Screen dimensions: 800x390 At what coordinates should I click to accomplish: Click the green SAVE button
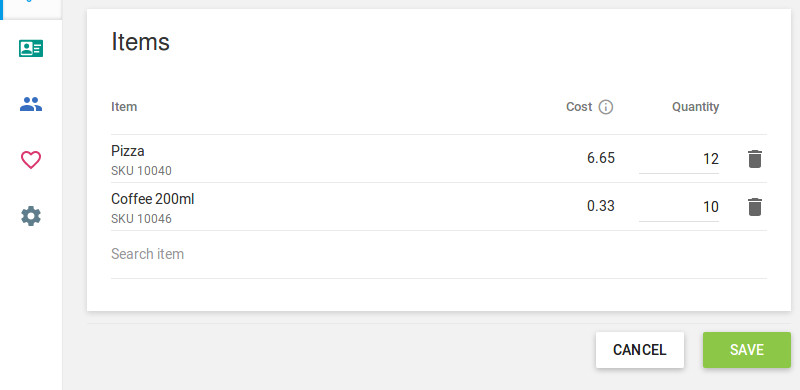(x=747, y=350)
